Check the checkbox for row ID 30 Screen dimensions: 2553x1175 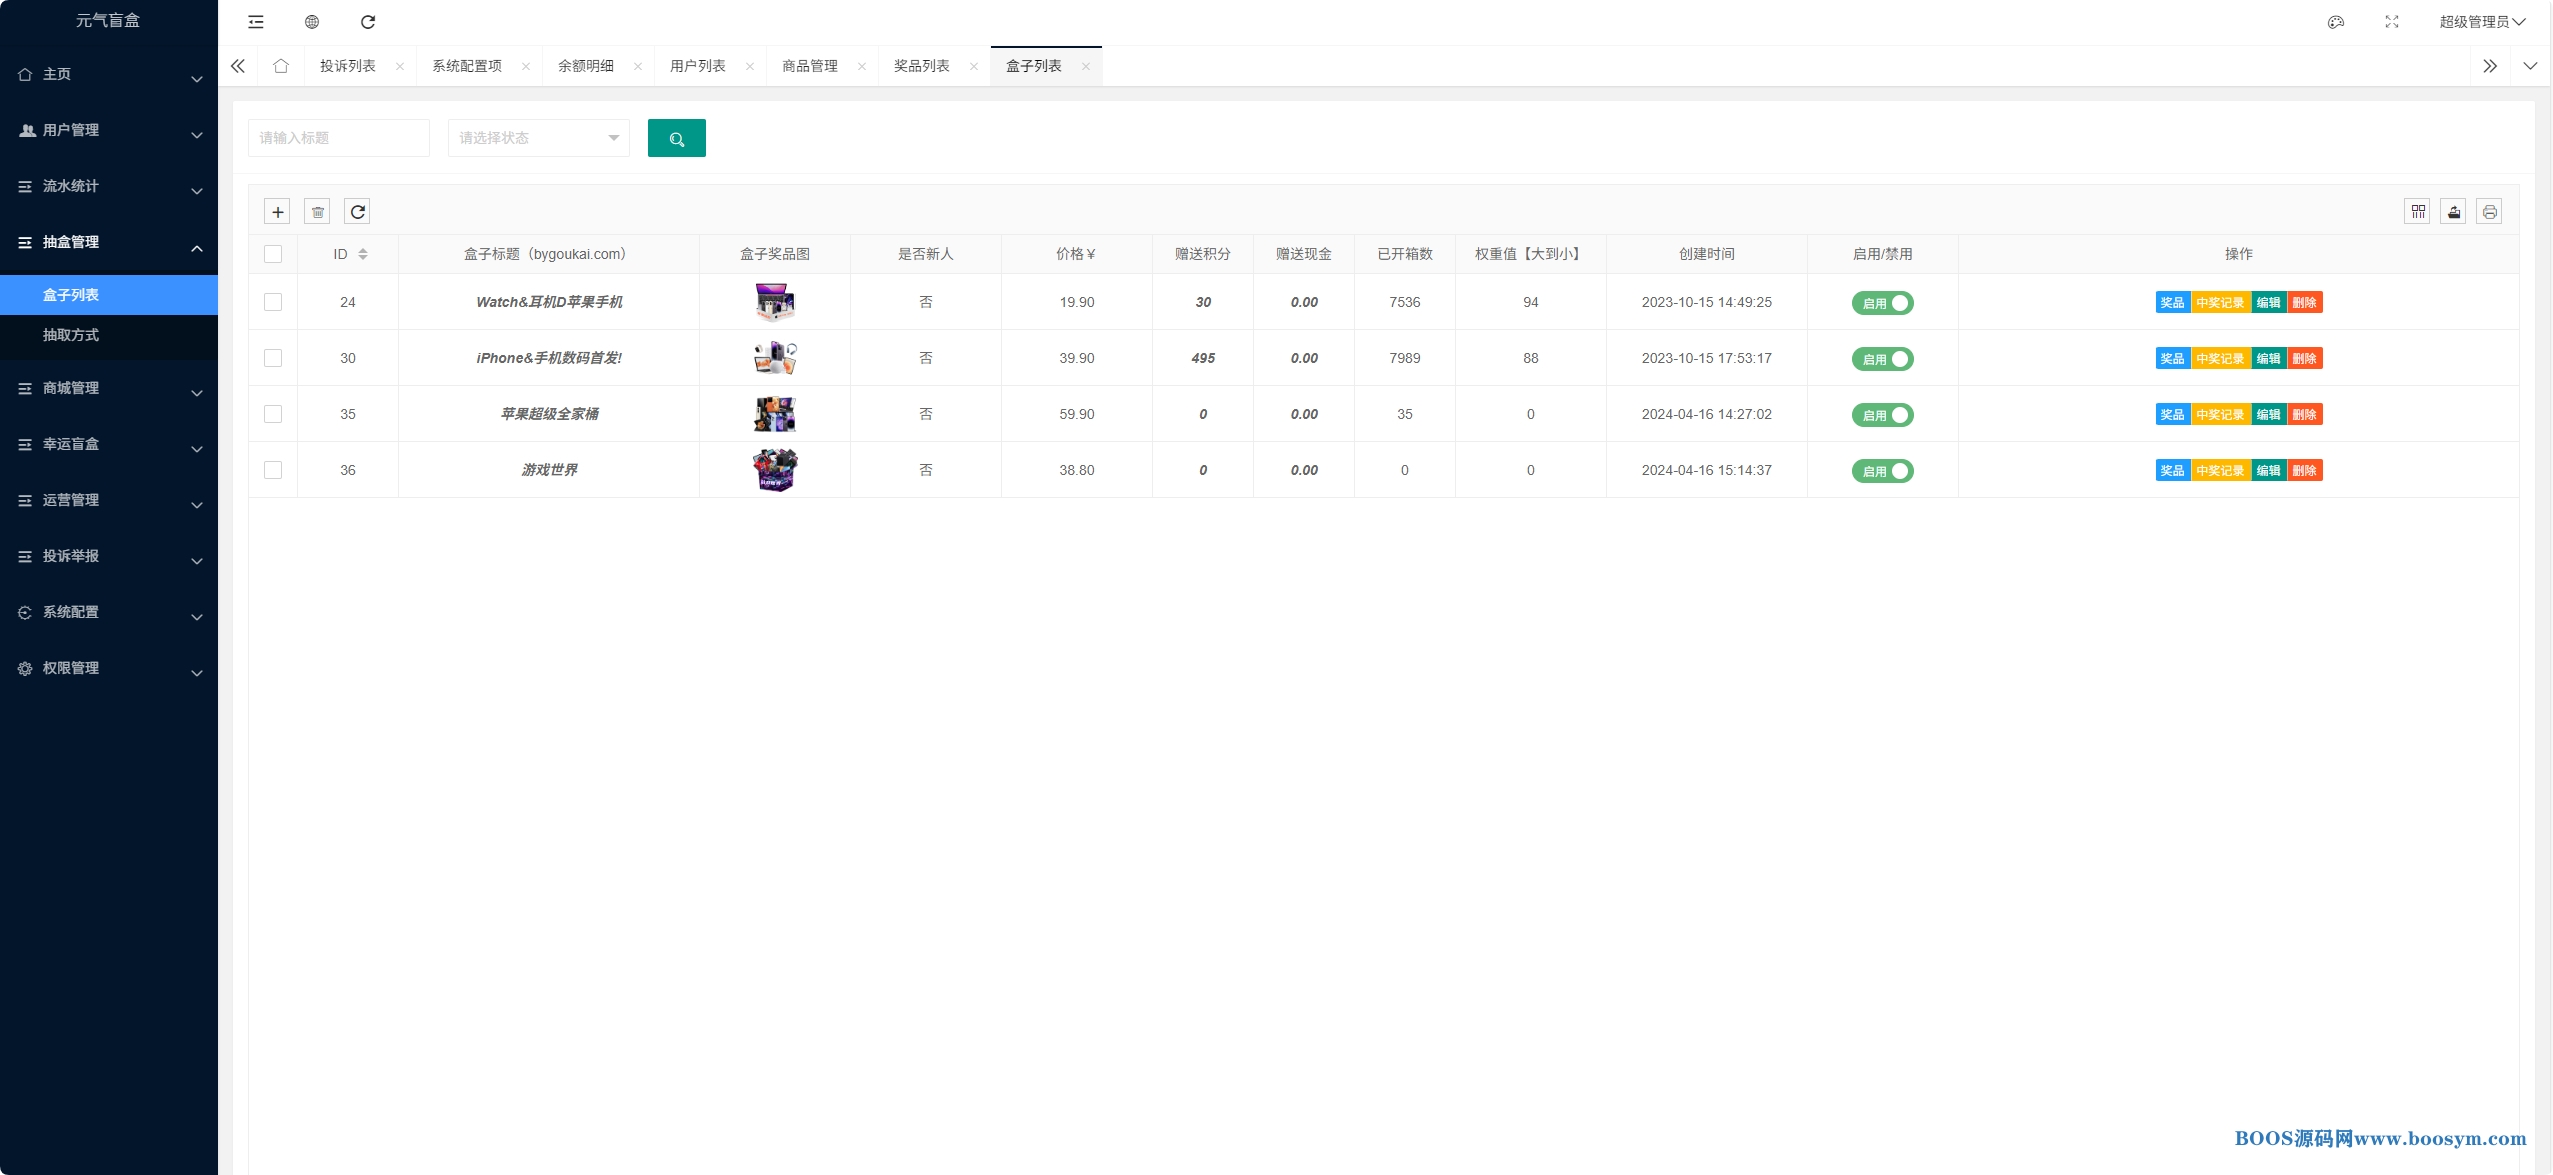click(273, 358)
